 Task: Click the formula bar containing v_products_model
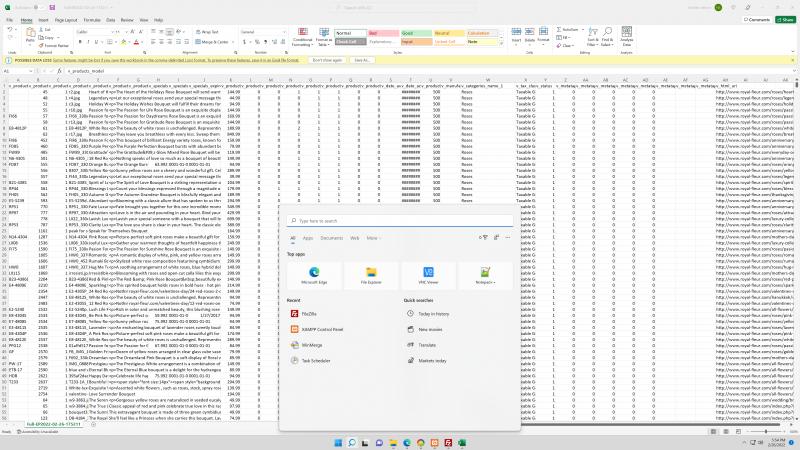429,71
